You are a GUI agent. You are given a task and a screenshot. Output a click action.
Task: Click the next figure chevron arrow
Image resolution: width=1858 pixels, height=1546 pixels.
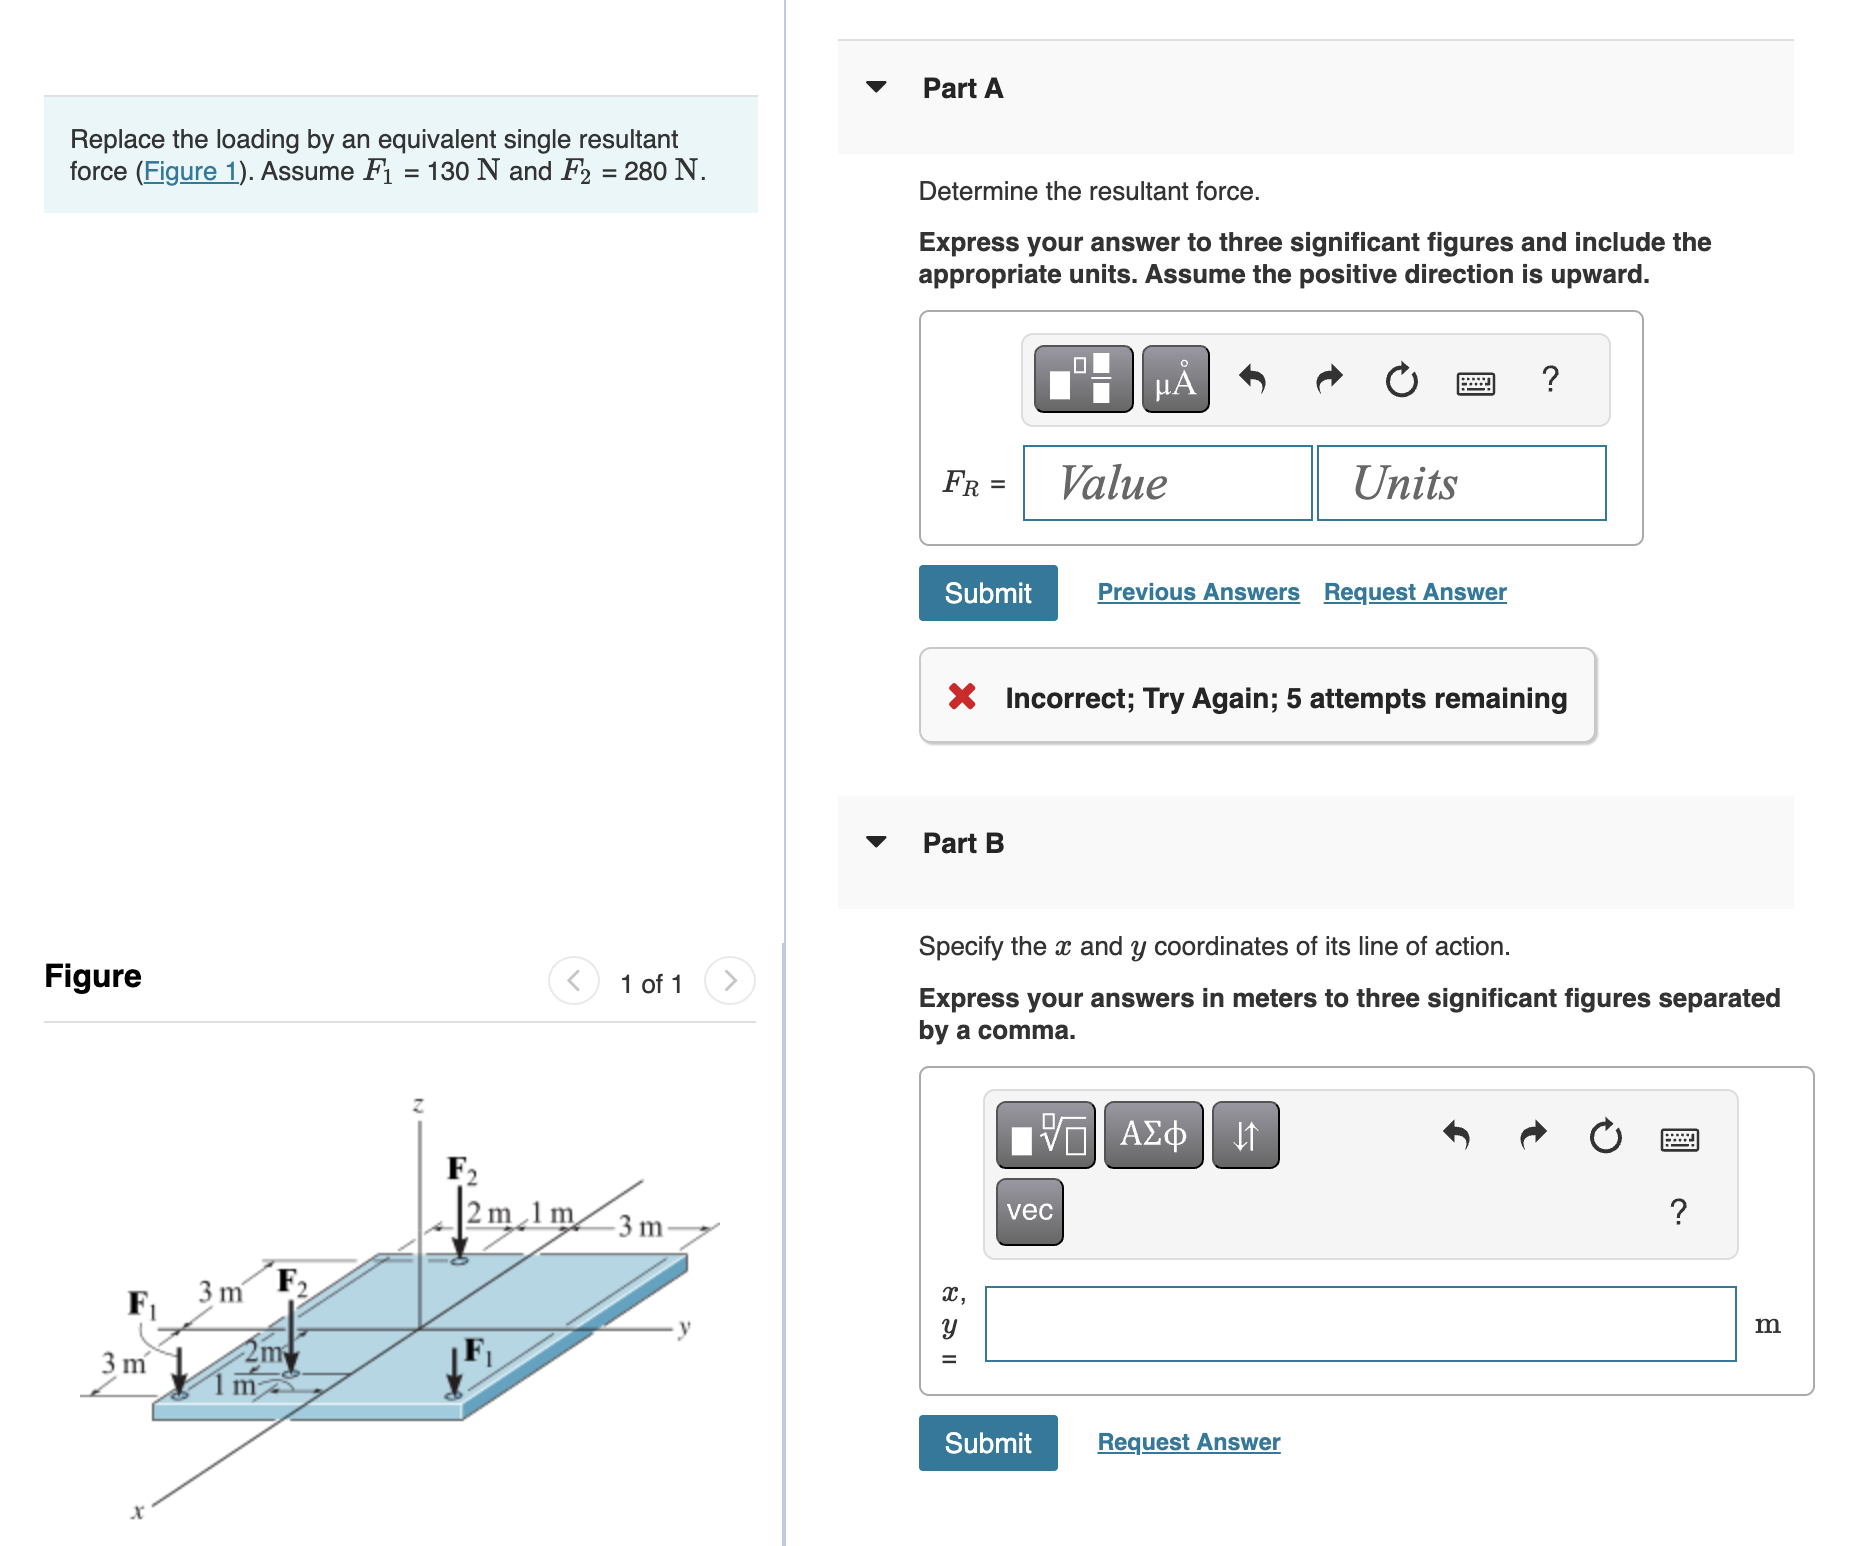(730, 981)
